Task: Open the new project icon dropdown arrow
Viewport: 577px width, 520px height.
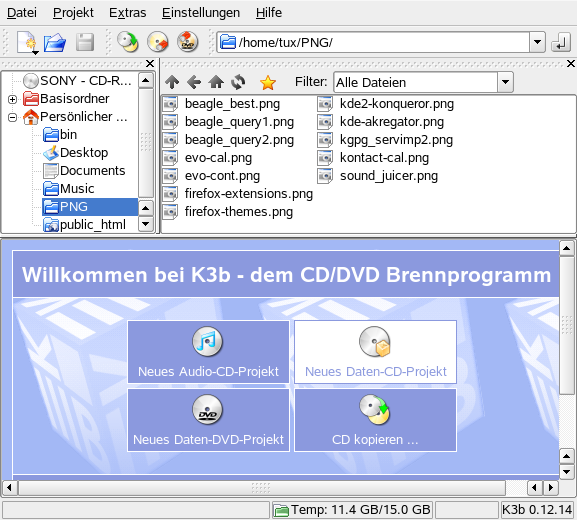Action: point(35,53)
